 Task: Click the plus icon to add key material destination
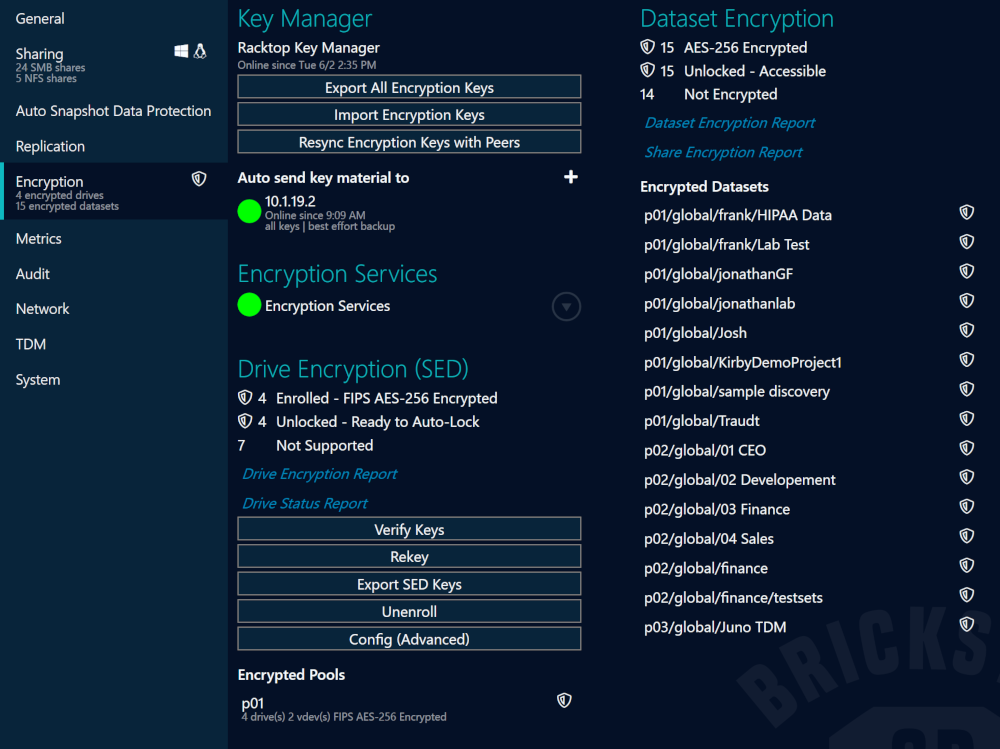tap(571, 177)
